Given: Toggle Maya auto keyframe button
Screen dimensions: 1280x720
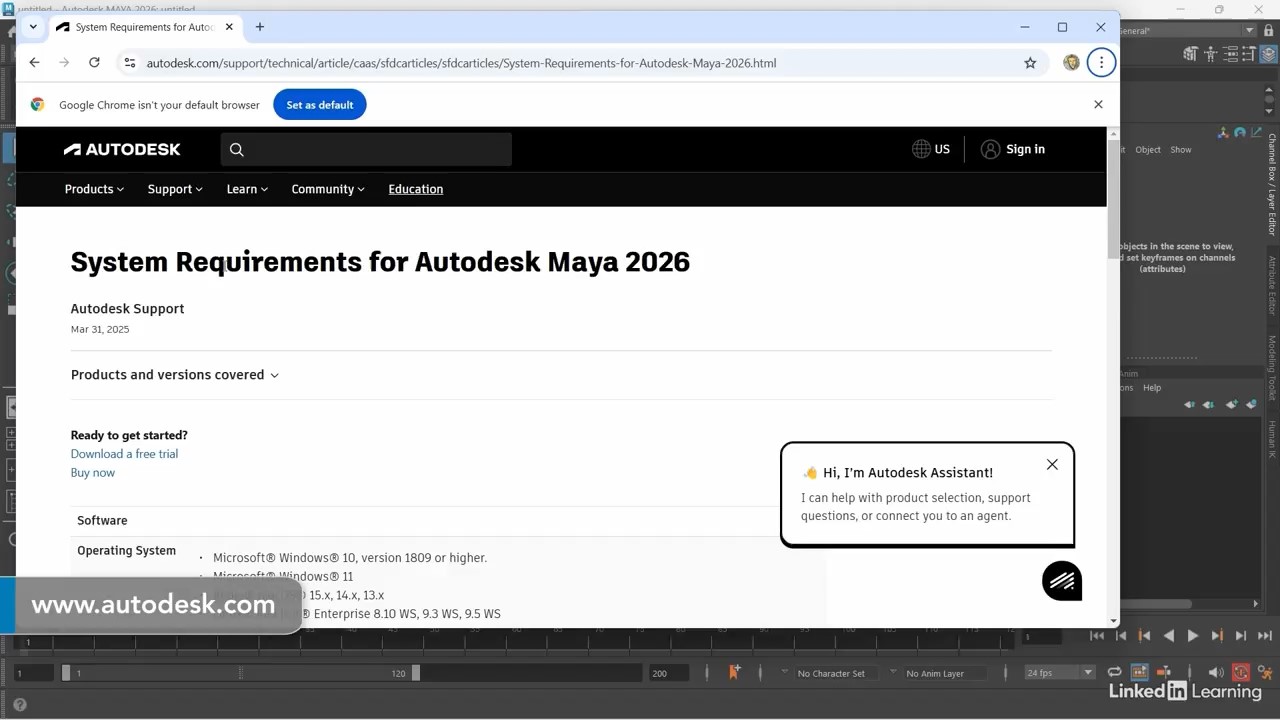Looking at the screenshot, I should [x=1241, y=673].
